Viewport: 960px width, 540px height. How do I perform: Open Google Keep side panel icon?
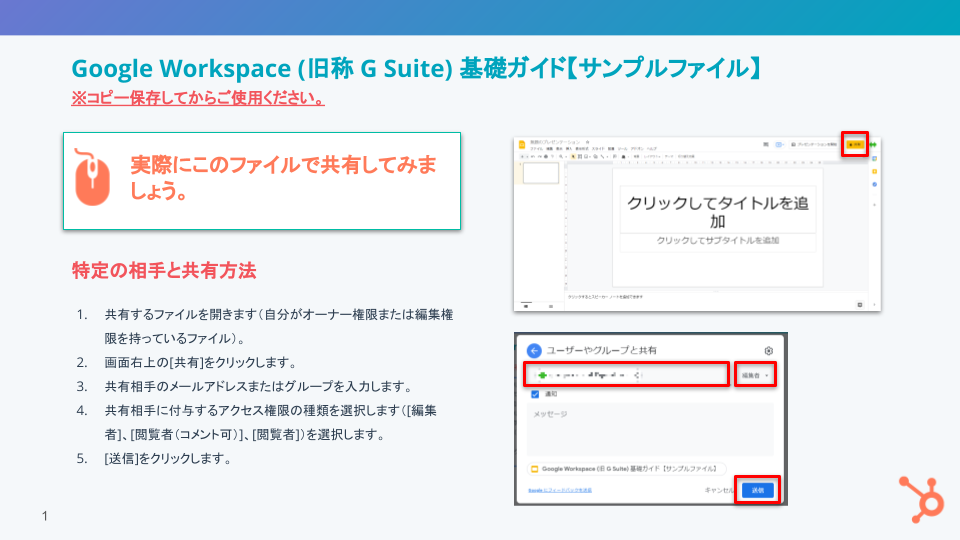[x=874, y=171]
